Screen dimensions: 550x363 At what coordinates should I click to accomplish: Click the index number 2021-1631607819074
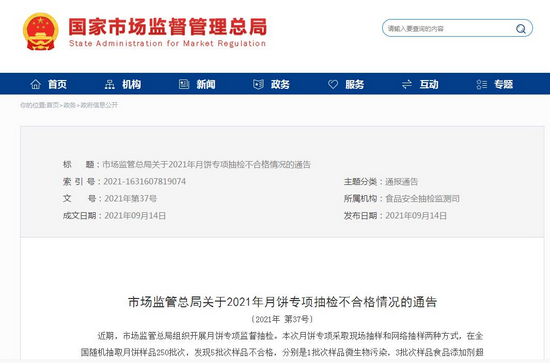(x=145, y=182)
